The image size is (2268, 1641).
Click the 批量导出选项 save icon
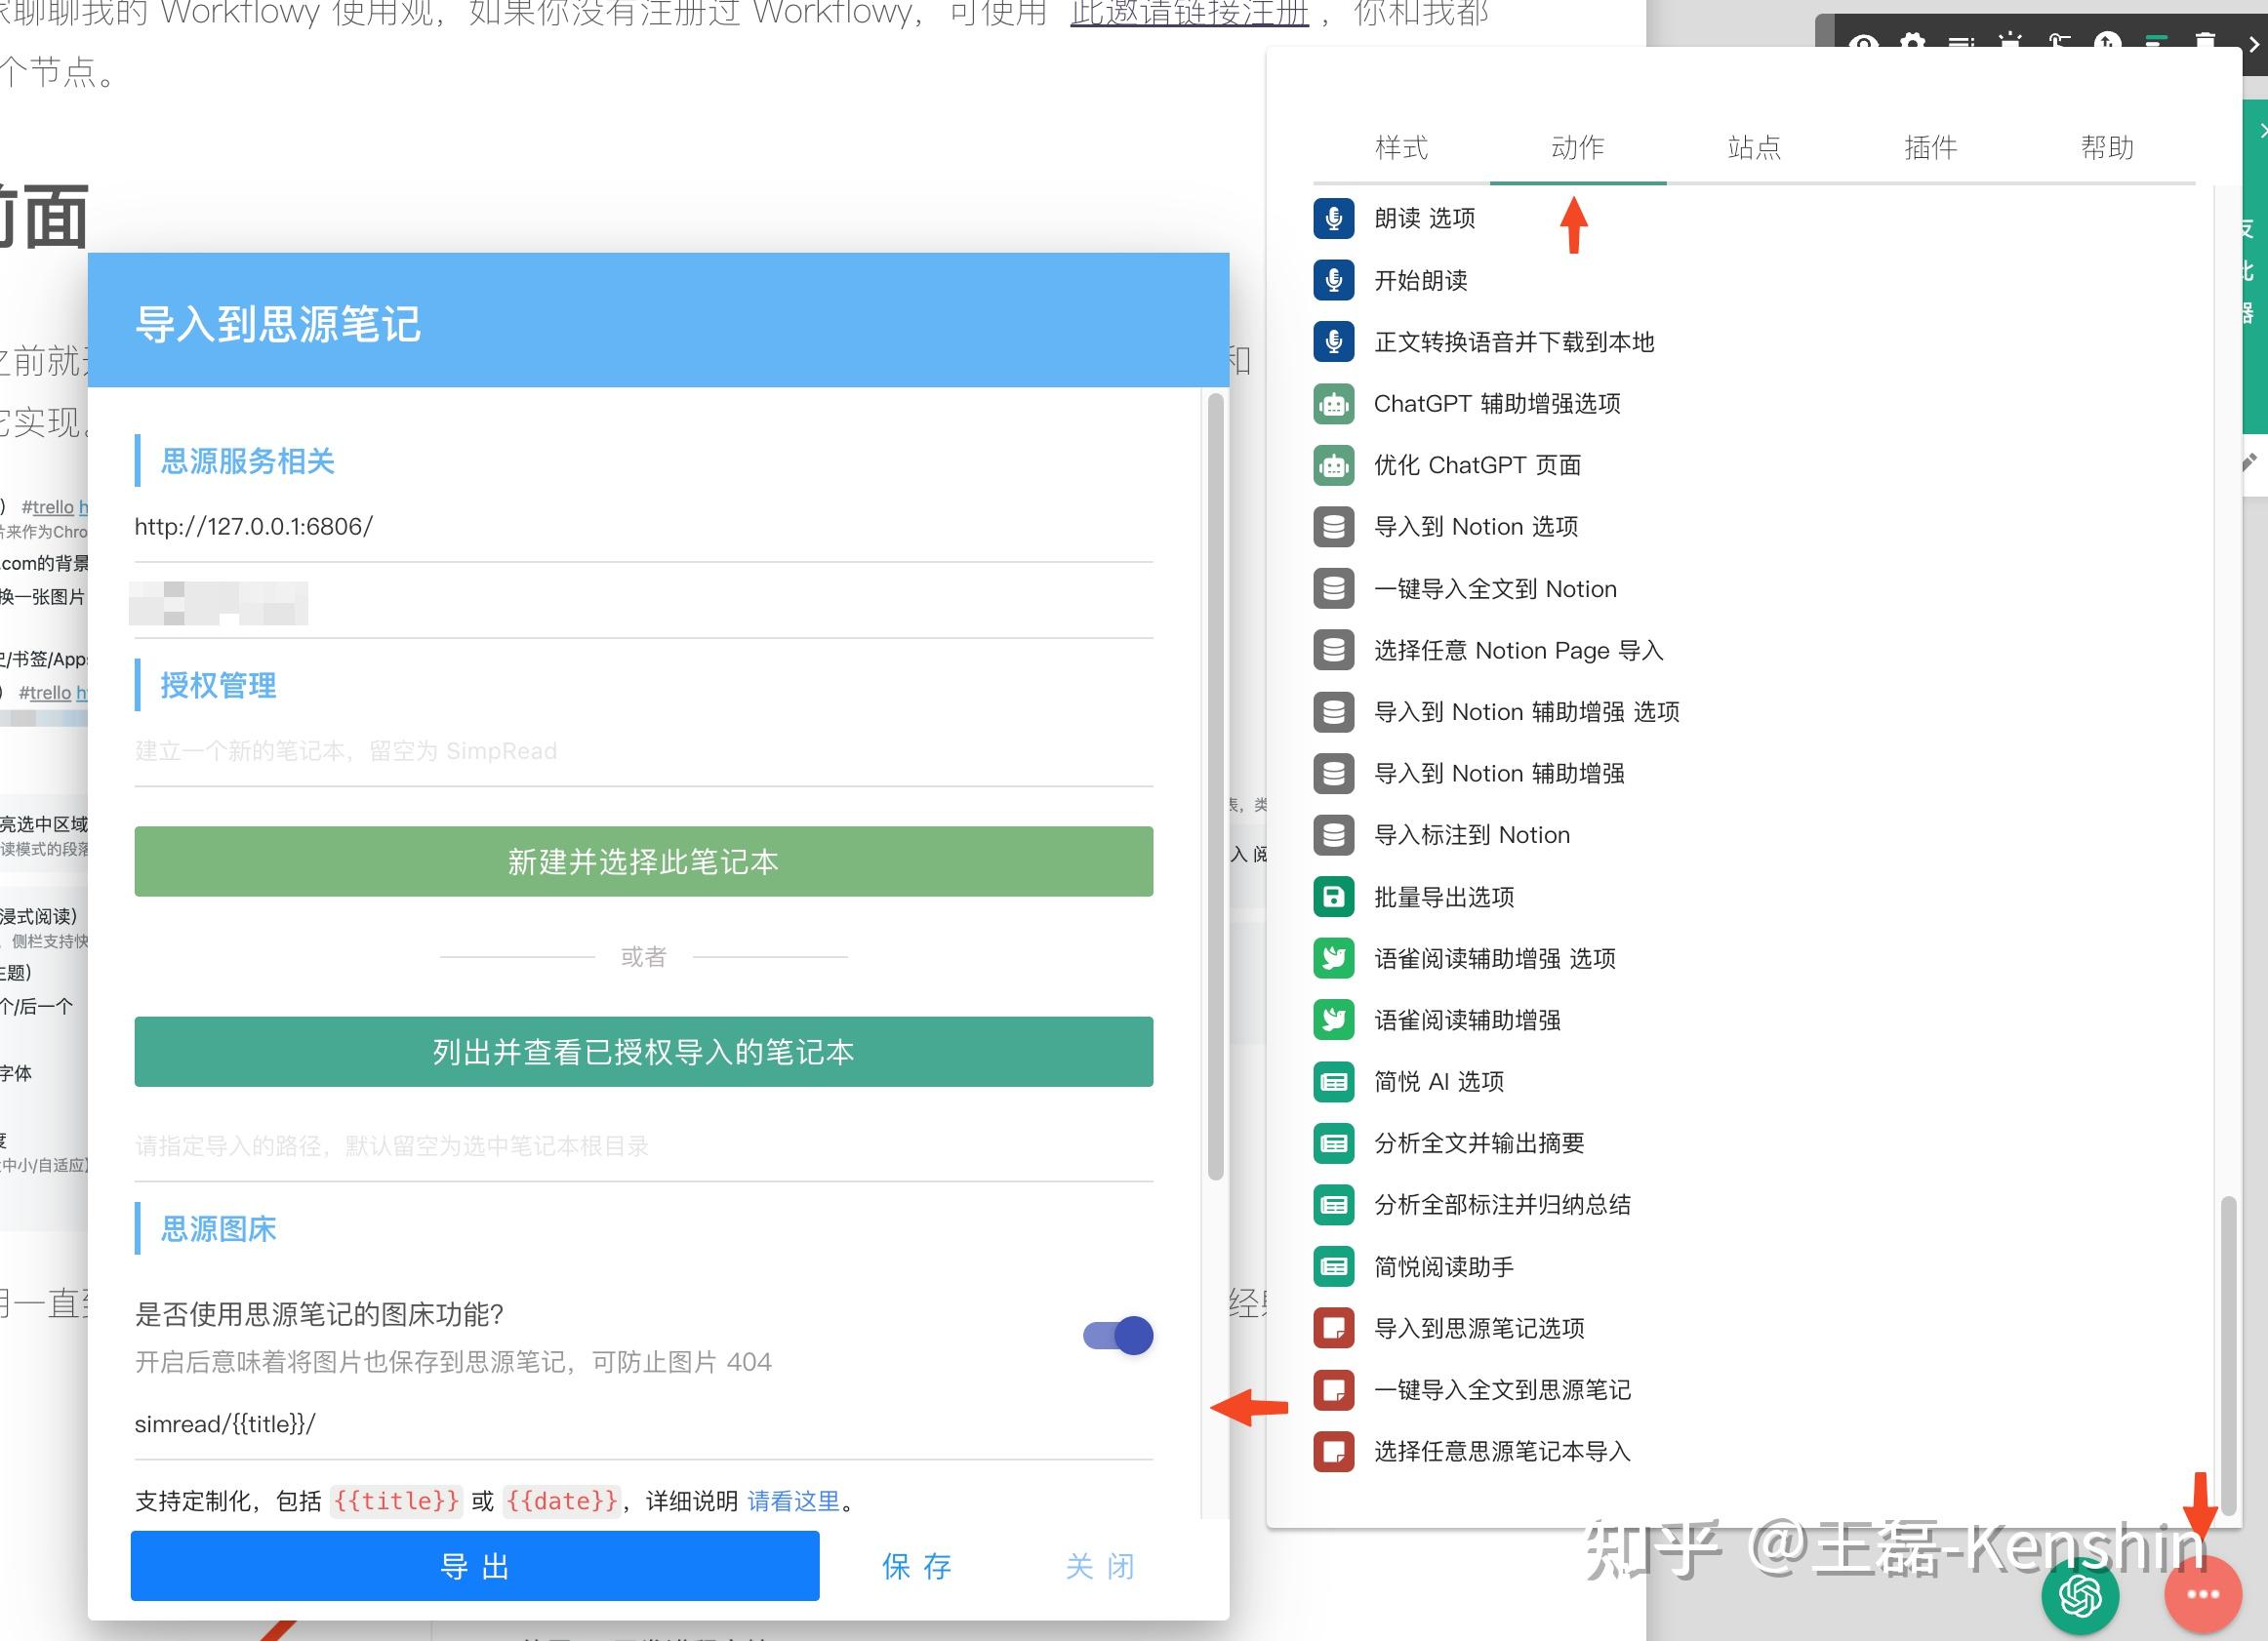pyautogui.click(x=1333, y=897)
